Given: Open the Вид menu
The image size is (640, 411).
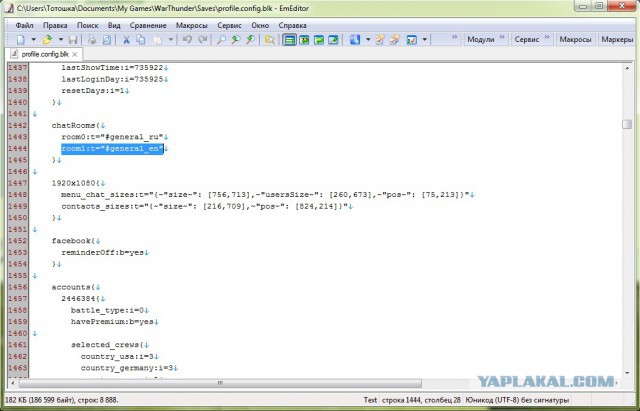Looking at the screenshot, I should pyautogui.click(x=114, y=25).
